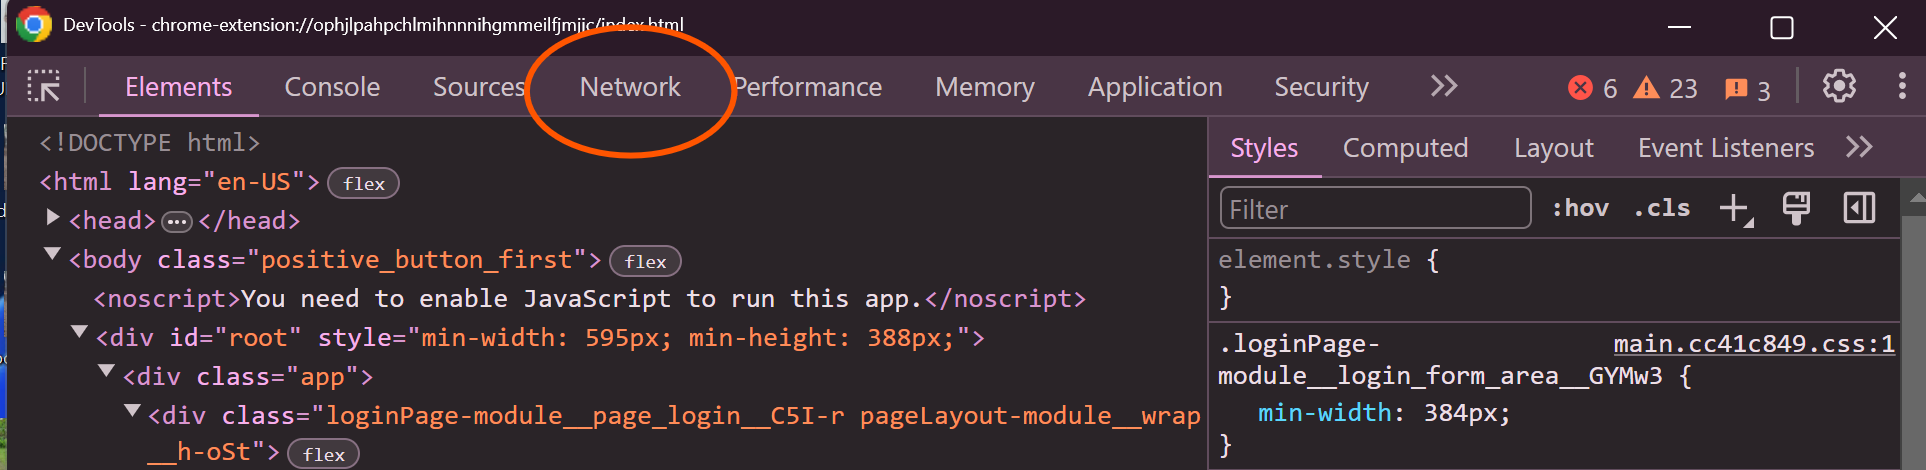Open the three-dot customize DevTools menu
Viewport: 1926px width, 470px height.
[1901, 87]
